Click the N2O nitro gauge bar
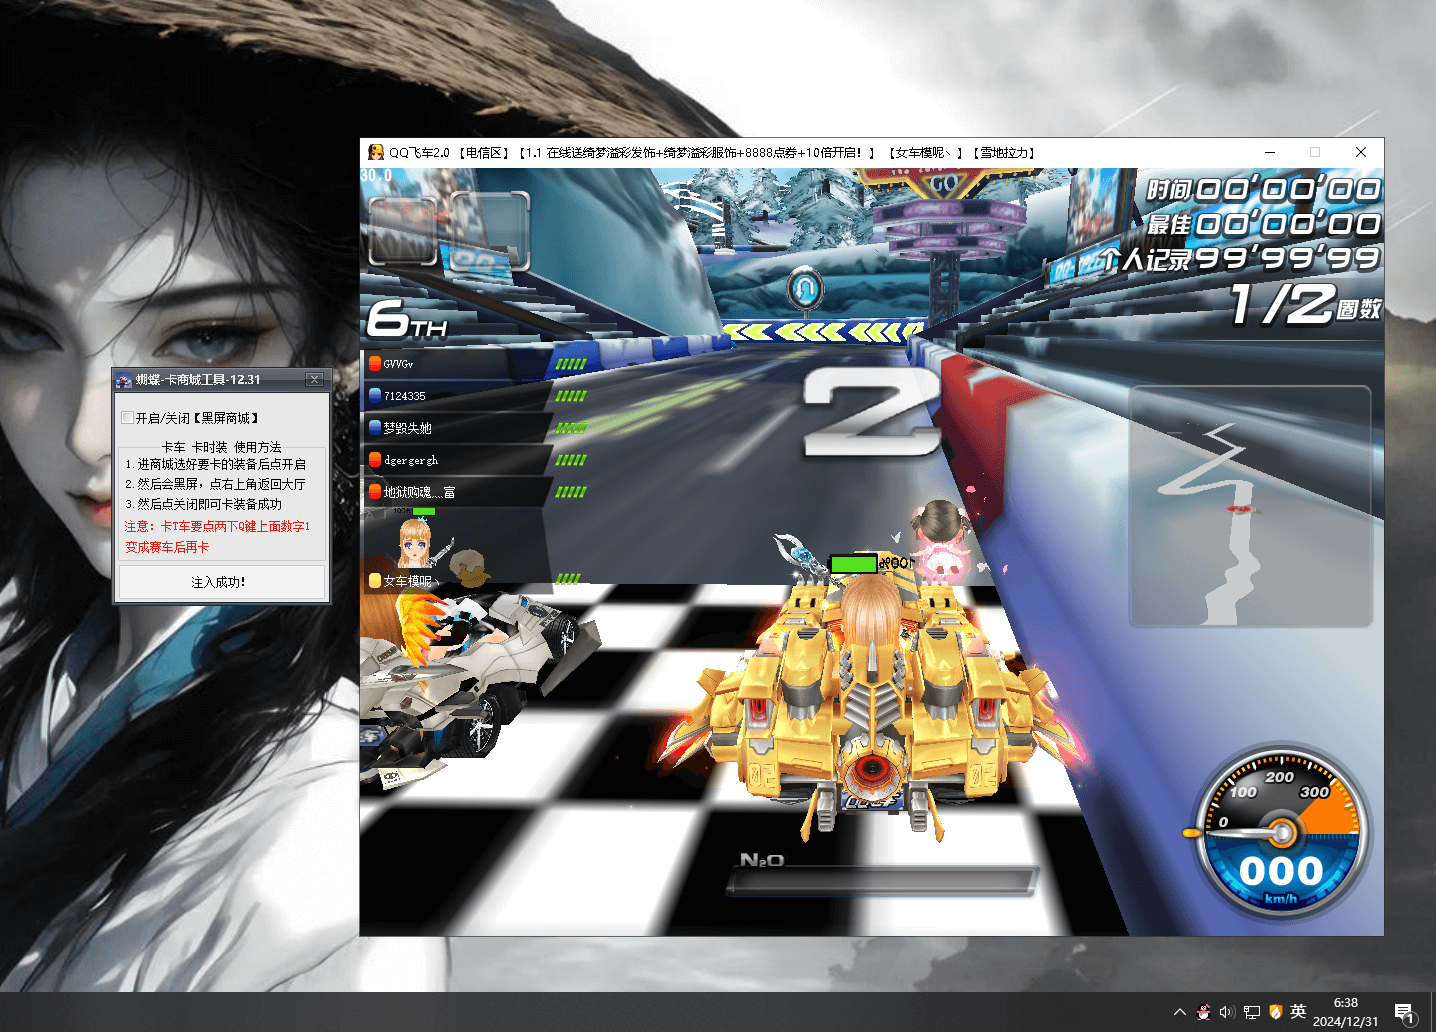1436x1032 pixels. [x=882, y=881]
